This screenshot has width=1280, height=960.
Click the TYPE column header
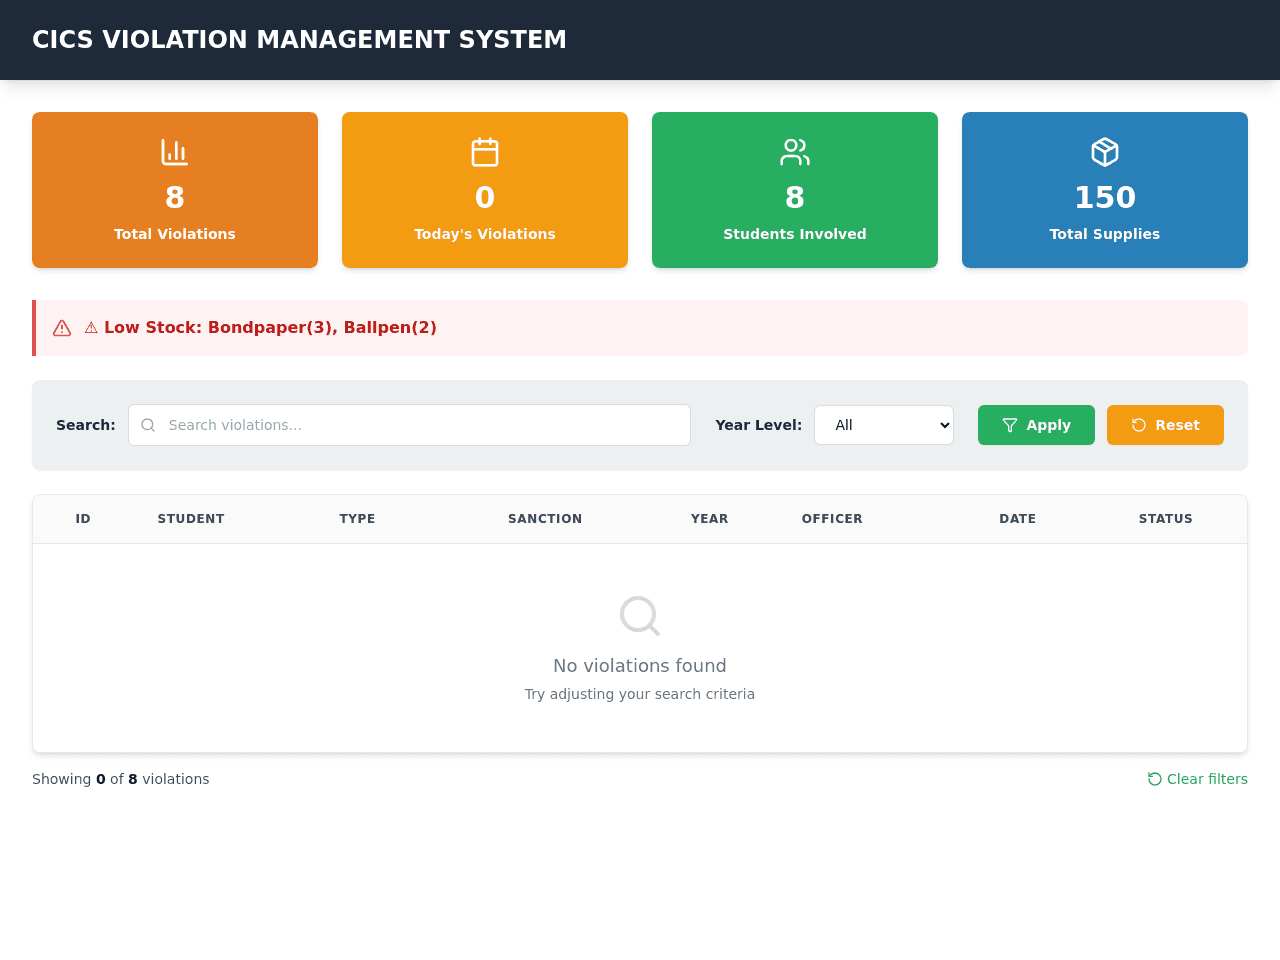(357, 519)
